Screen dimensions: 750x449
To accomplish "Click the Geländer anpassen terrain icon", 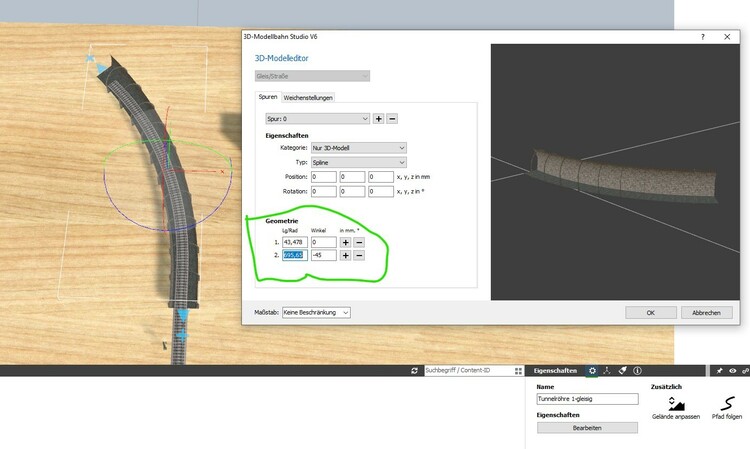I will click(676, 404).
